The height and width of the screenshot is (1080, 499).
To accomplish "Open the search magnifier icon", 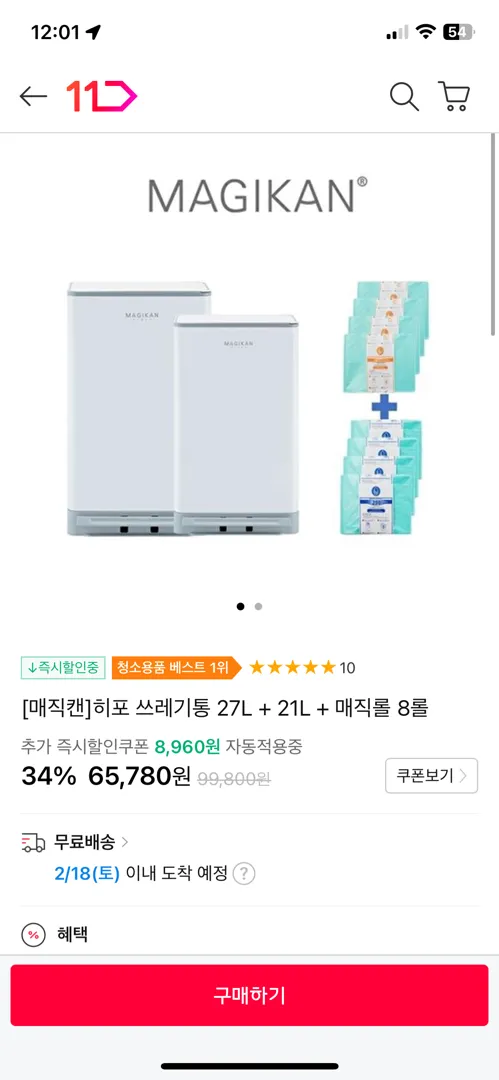I will tap(404, 96).
